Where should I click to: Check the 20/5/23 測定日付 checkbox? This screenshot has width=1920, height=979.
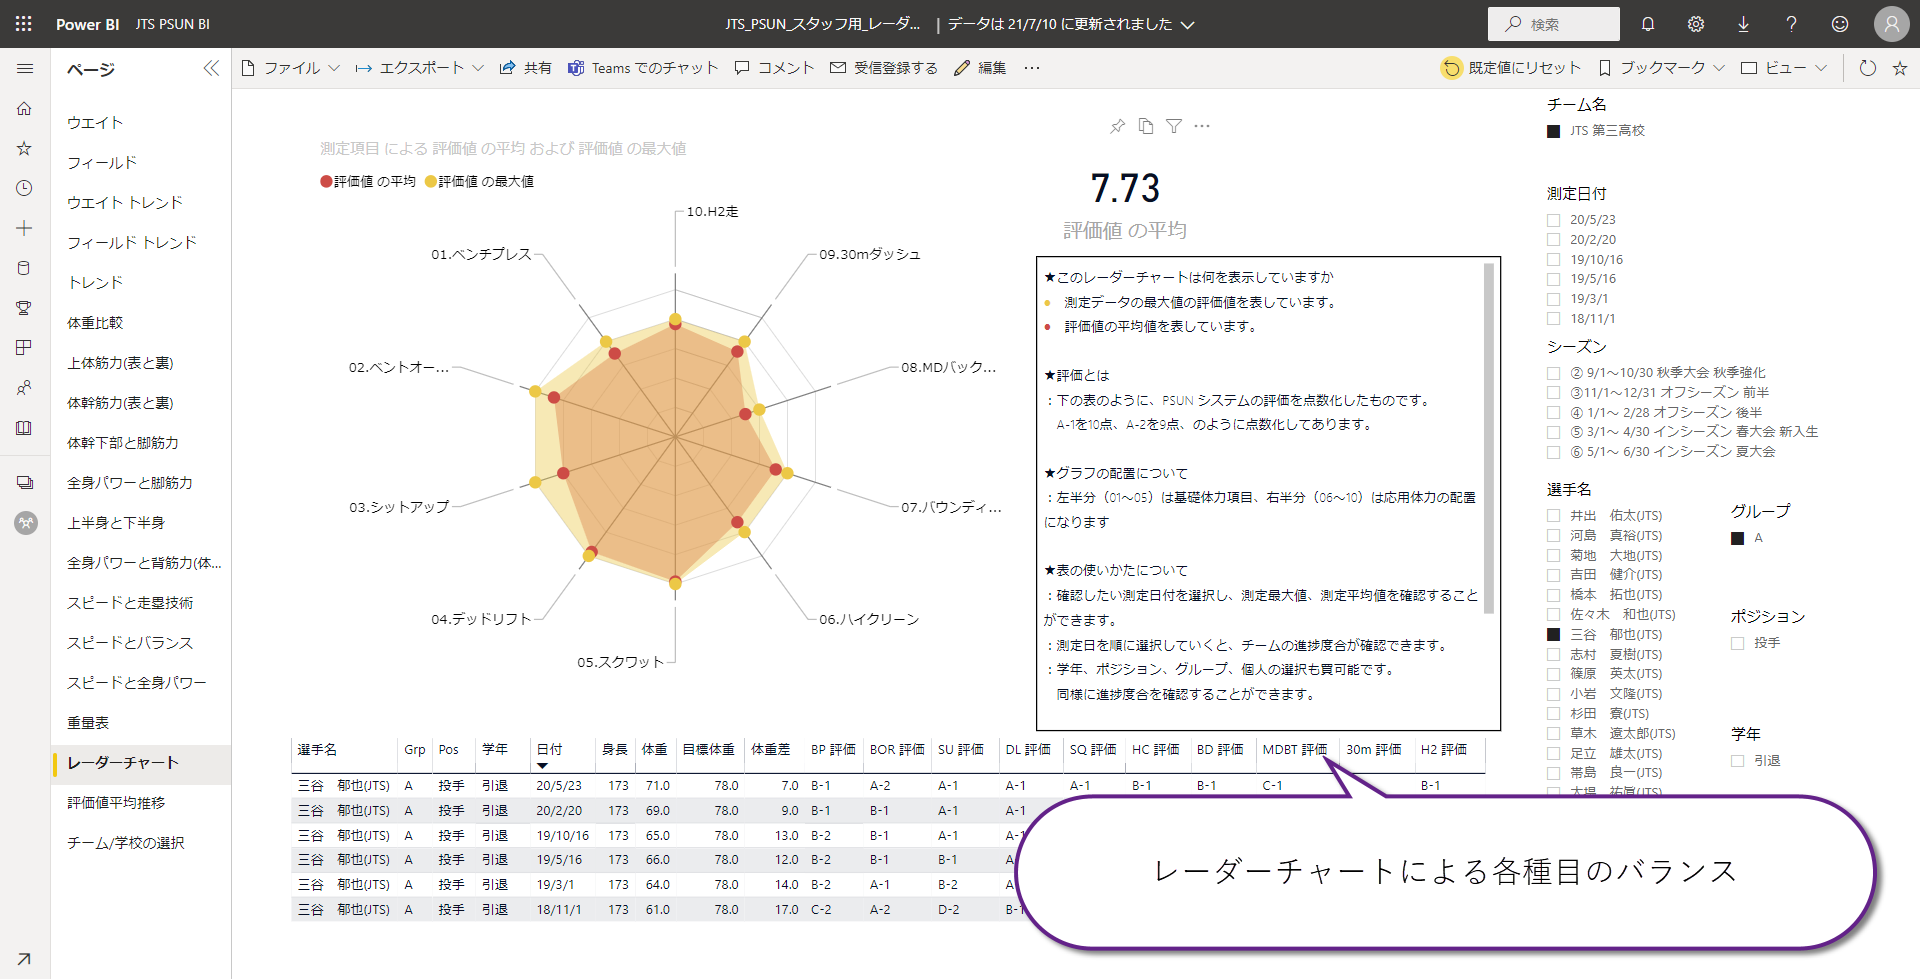(1552, 219)
